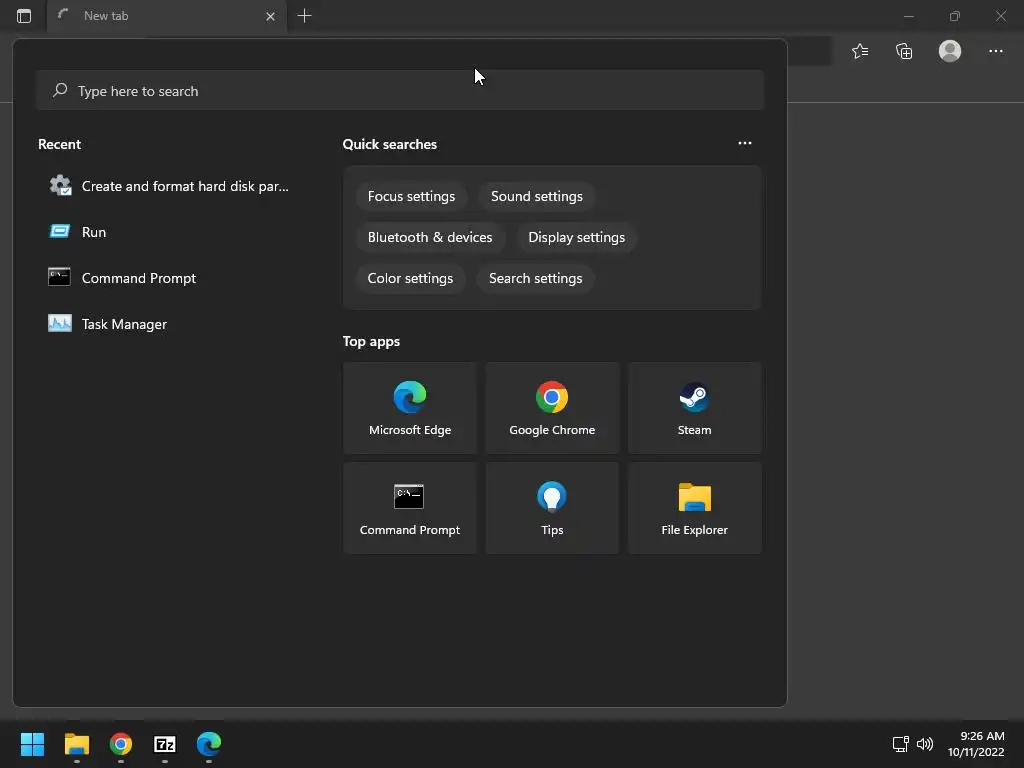This screenshot has height=768, width=1024.
Task: Switch to Microsoft Edge on taskbar
Action: click(x=209, y=744)
